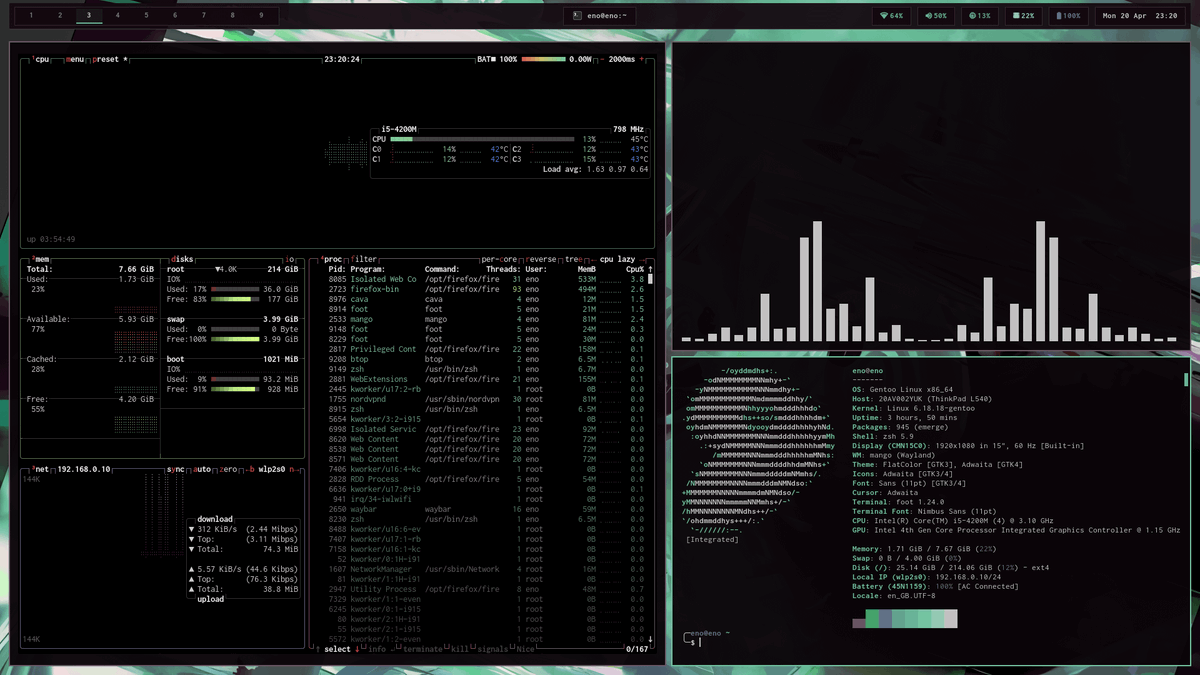Decrease the 2000ms update interval with minus
Screen dimensions: 1200x675
click(602, 60)
